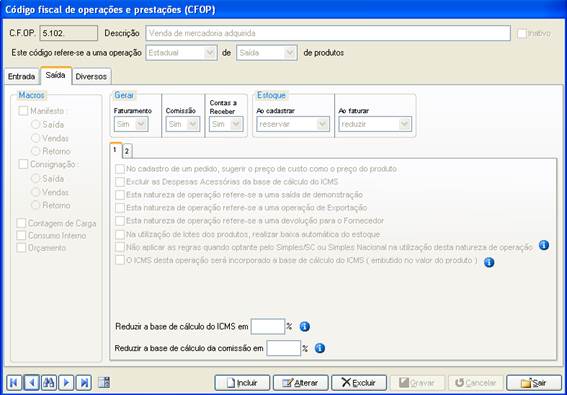Select Vendas radio under Consignação

[35, 192]
